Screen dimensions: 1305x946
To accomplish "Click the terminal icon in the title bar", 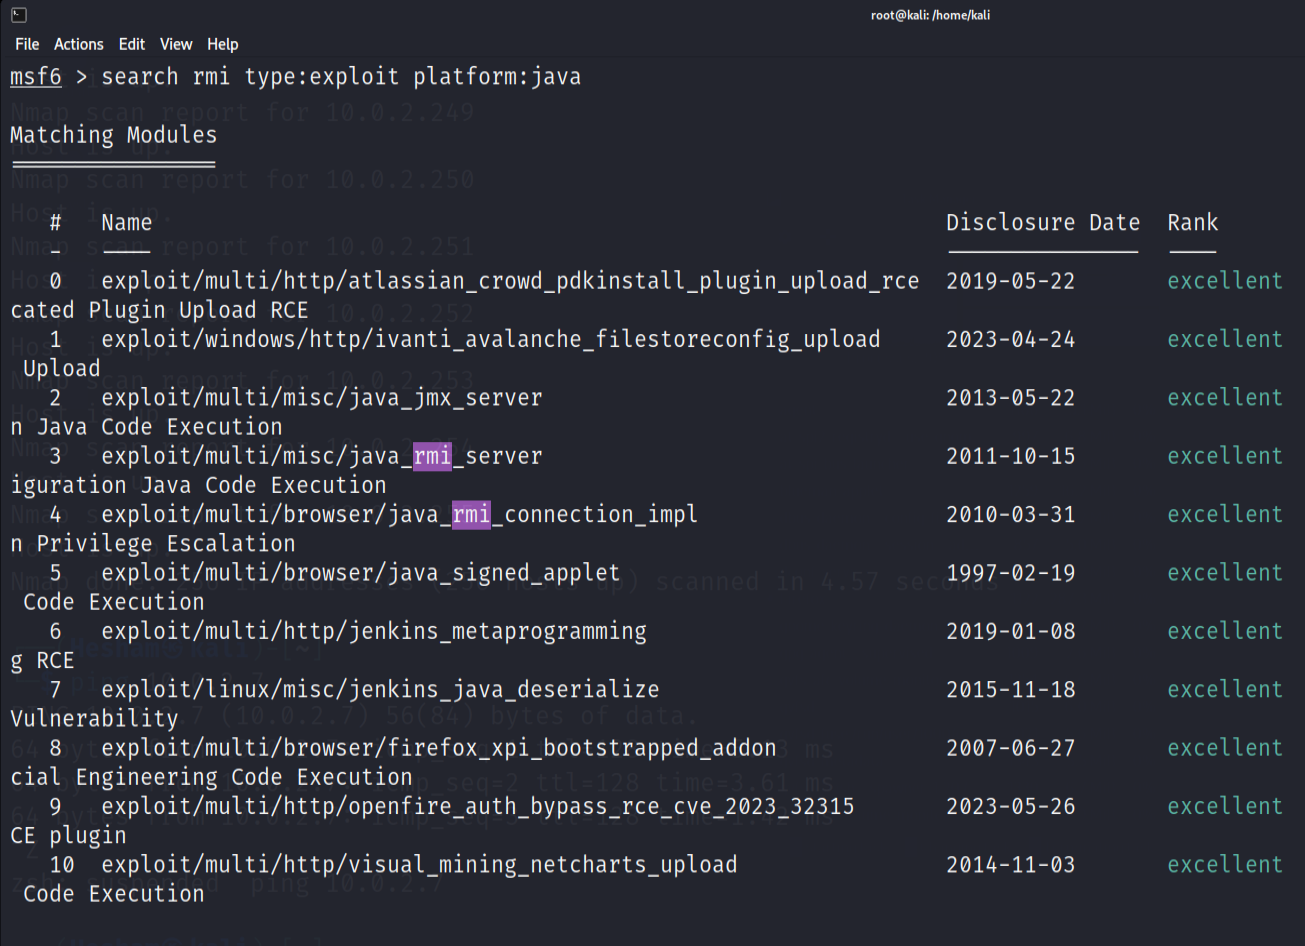I will click(x=19, y=15).
